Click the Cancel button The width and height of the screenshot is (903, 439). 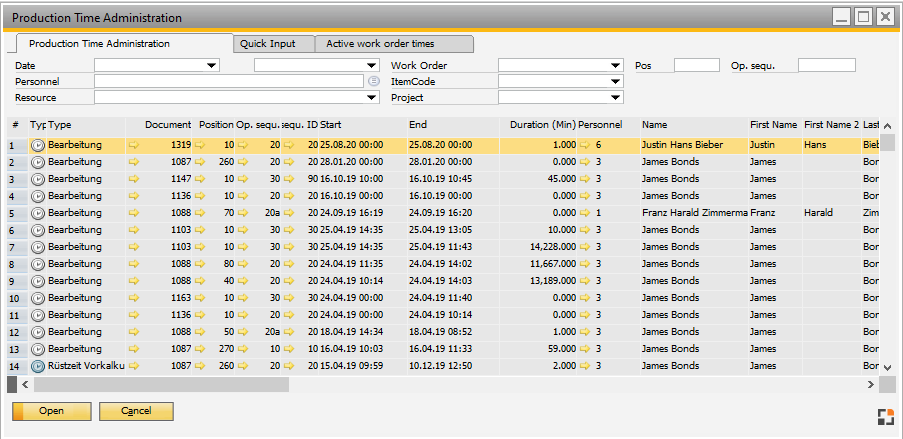(136, 411)
